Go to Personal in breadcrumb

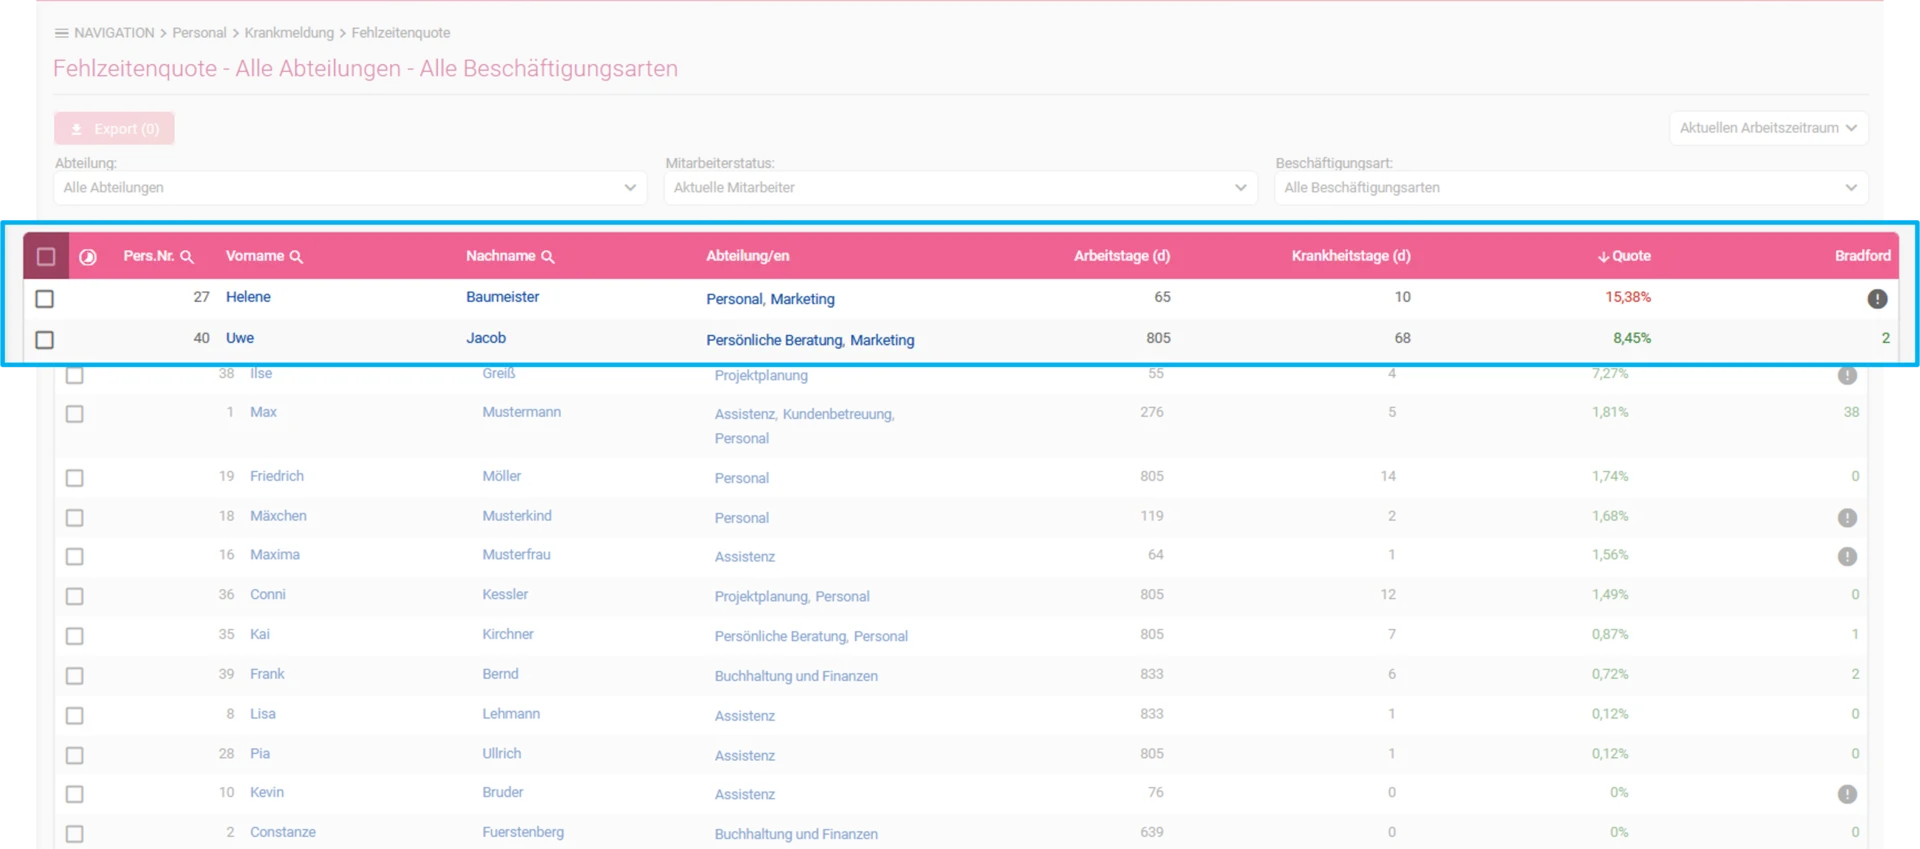[x=199, y=33]
